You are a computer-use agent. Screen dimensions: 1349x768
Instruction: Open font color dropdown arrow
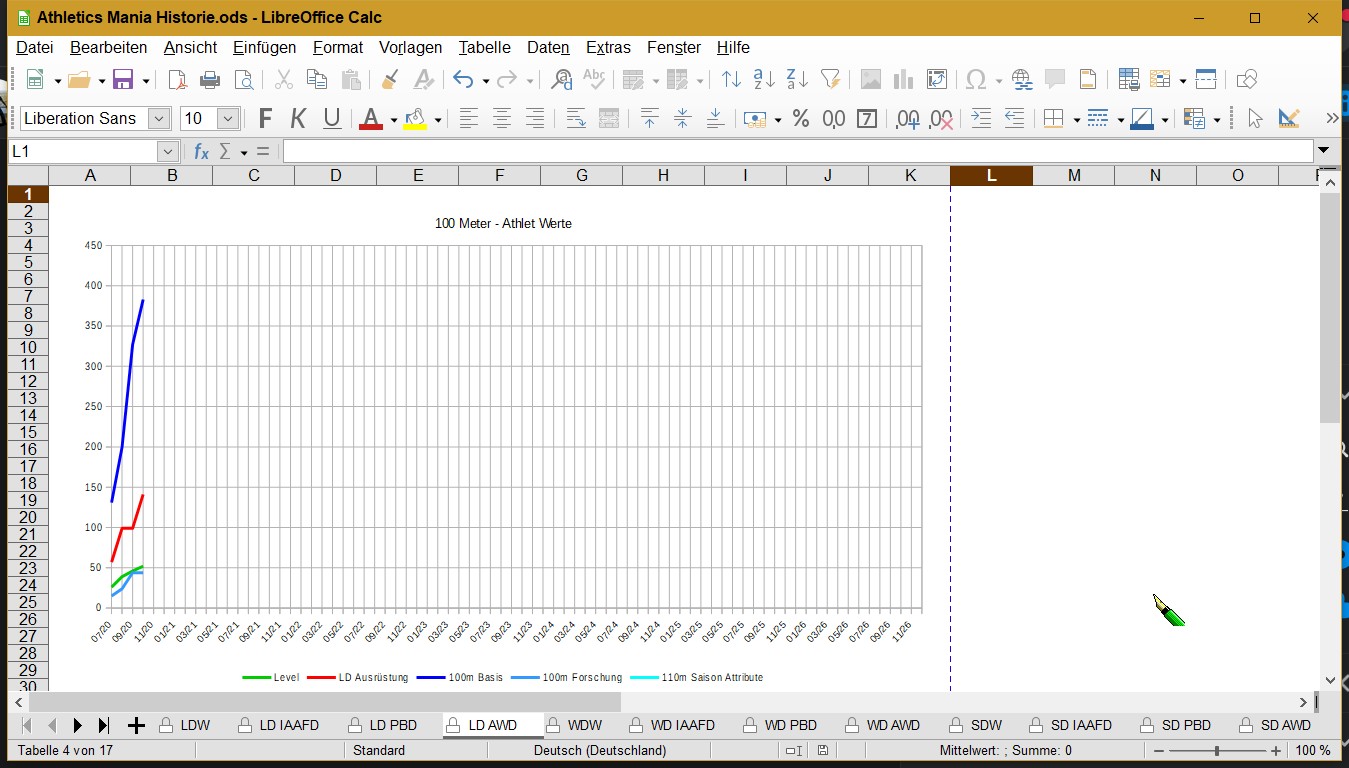click(394, 120)
